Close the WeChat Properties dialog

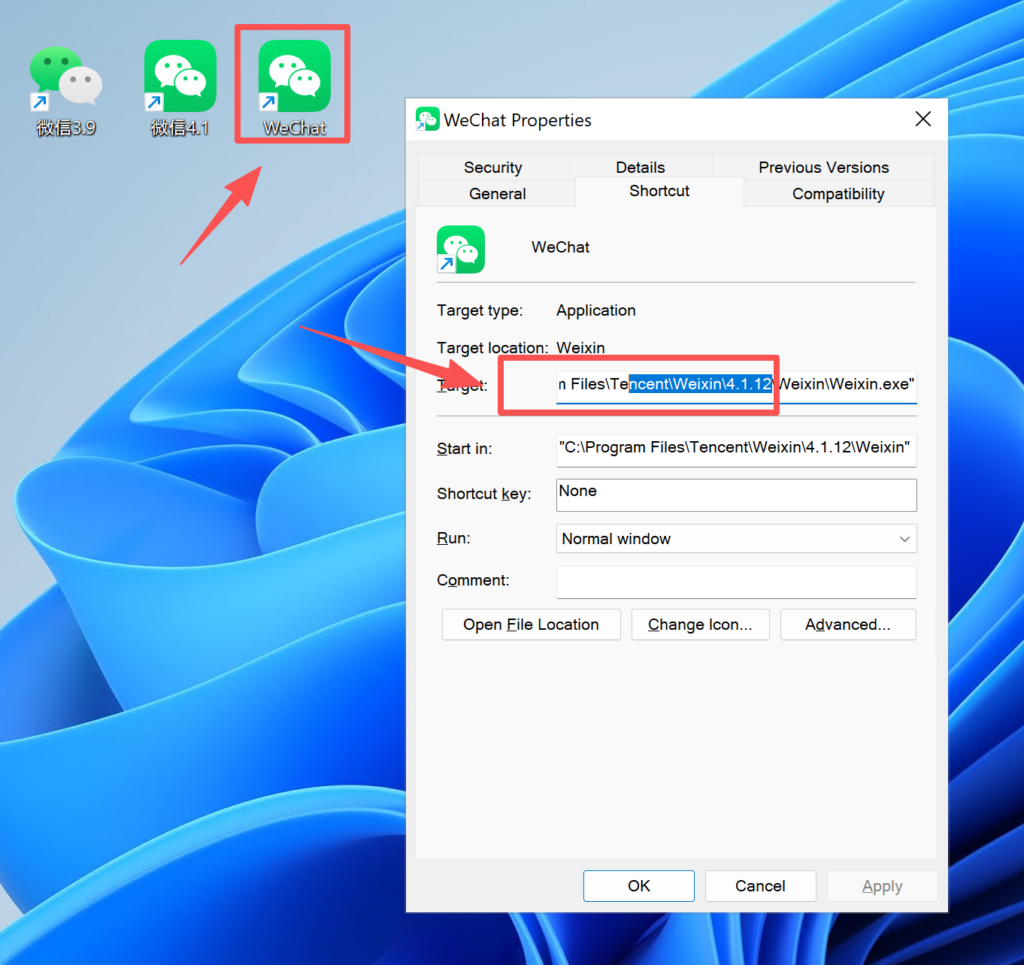(x=923, y=119)
